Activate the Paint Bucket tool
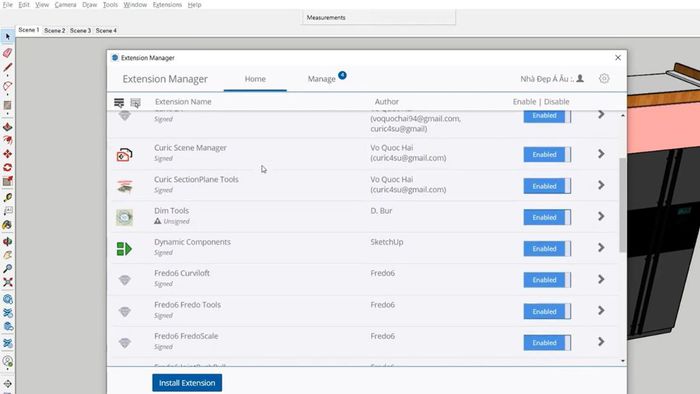 pyautogui.click(x=7, y=225)
